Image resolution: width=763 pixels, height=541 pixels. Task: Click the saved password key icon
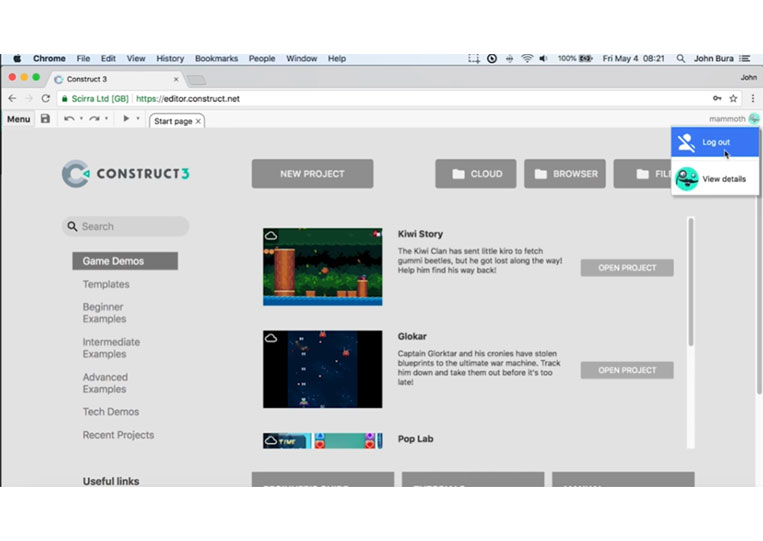click(x=717, y=98)
